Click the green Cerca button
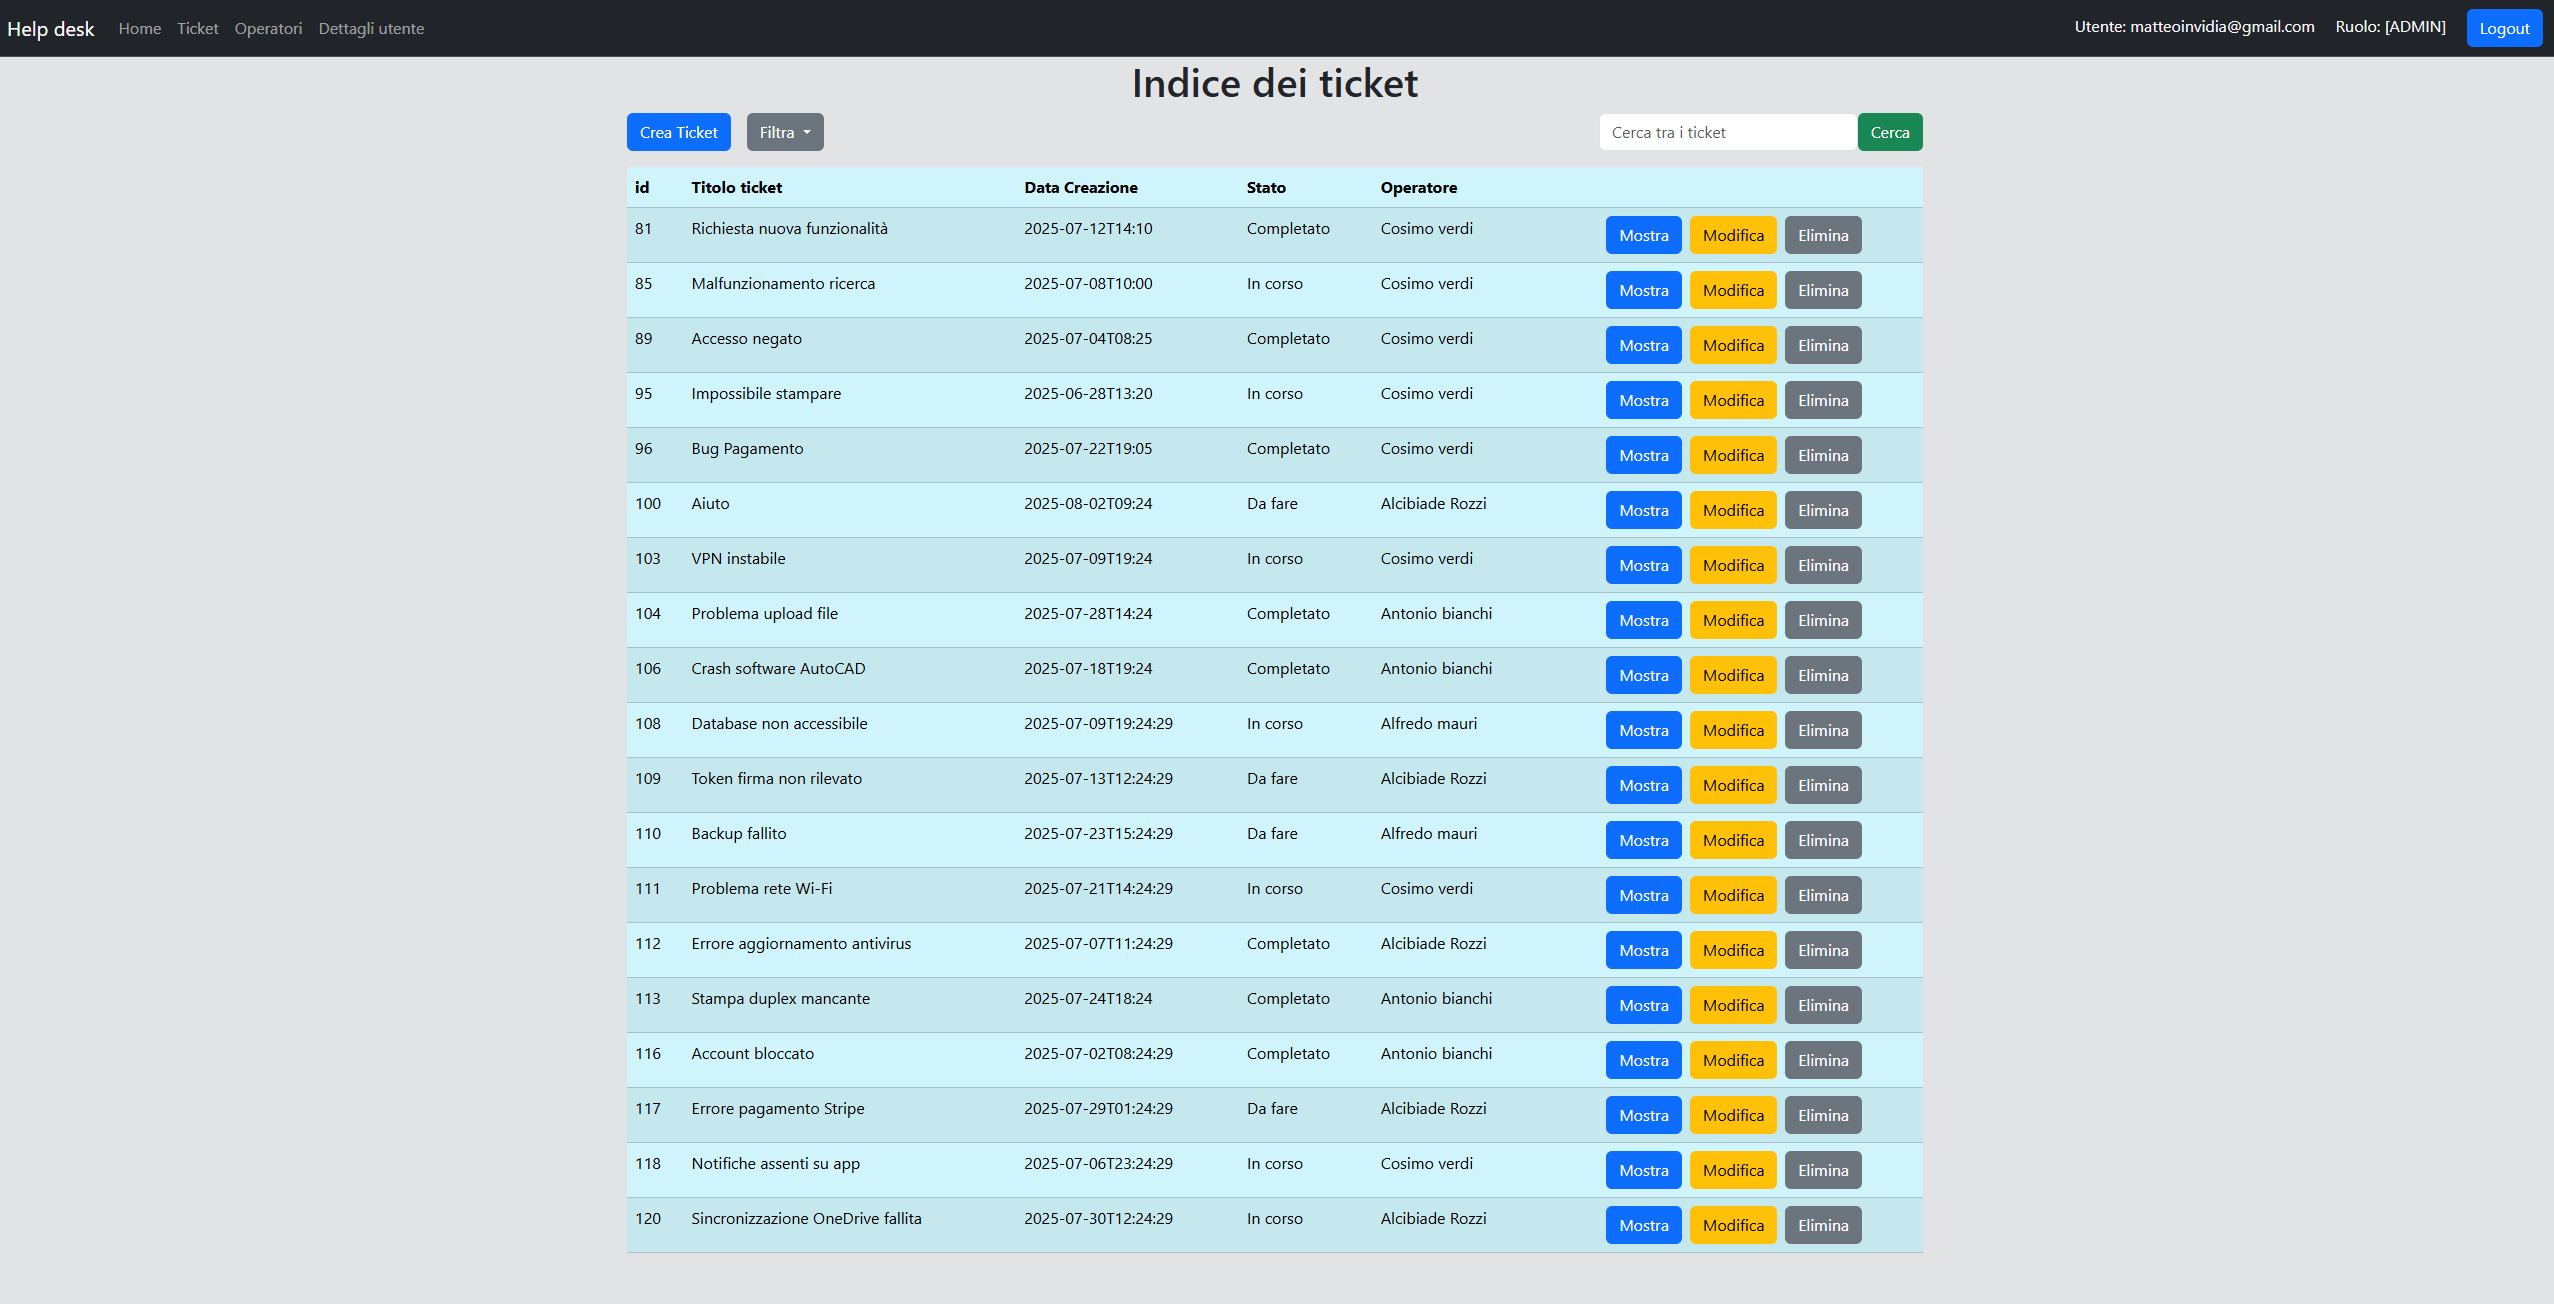This screenshot has height=1304, width=2554. point(1889,132)
